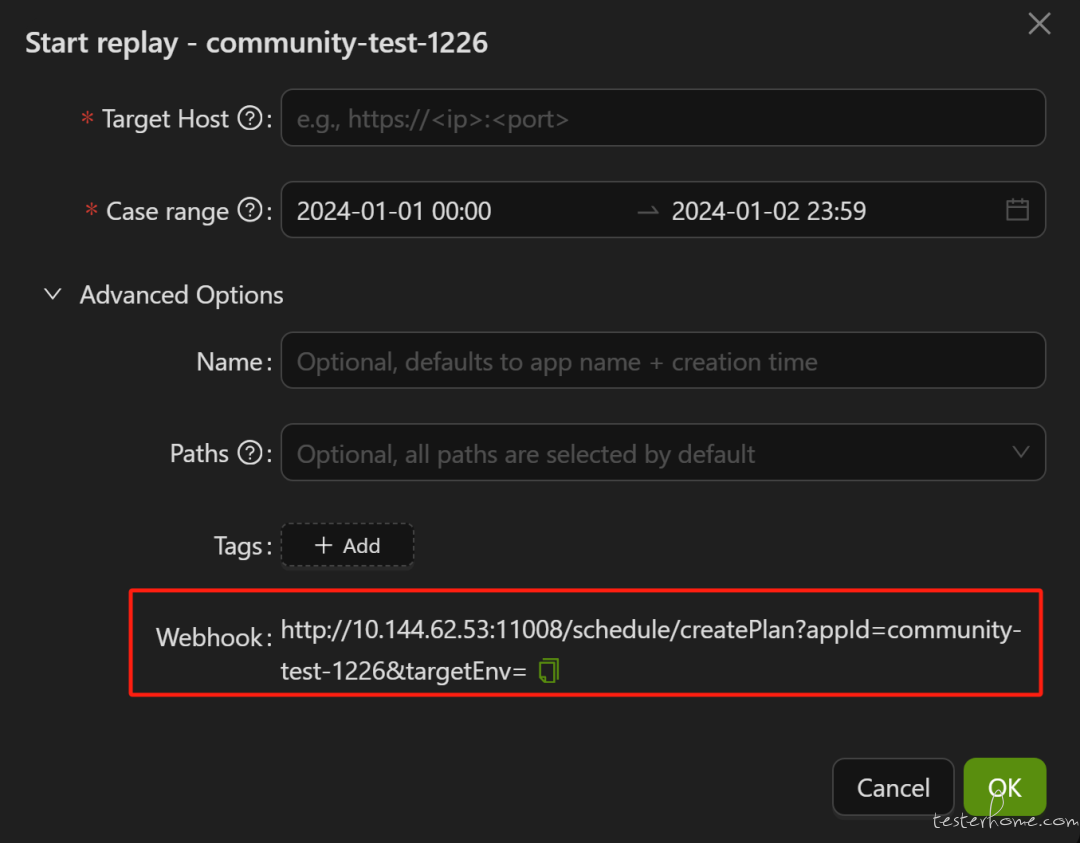Focus the Name input field
1080x843 pixels.
pos(663,361)
